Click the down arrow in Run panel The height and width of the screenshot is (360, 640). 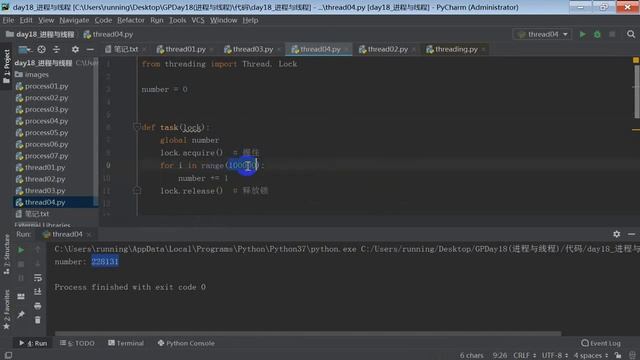[38, 264]
